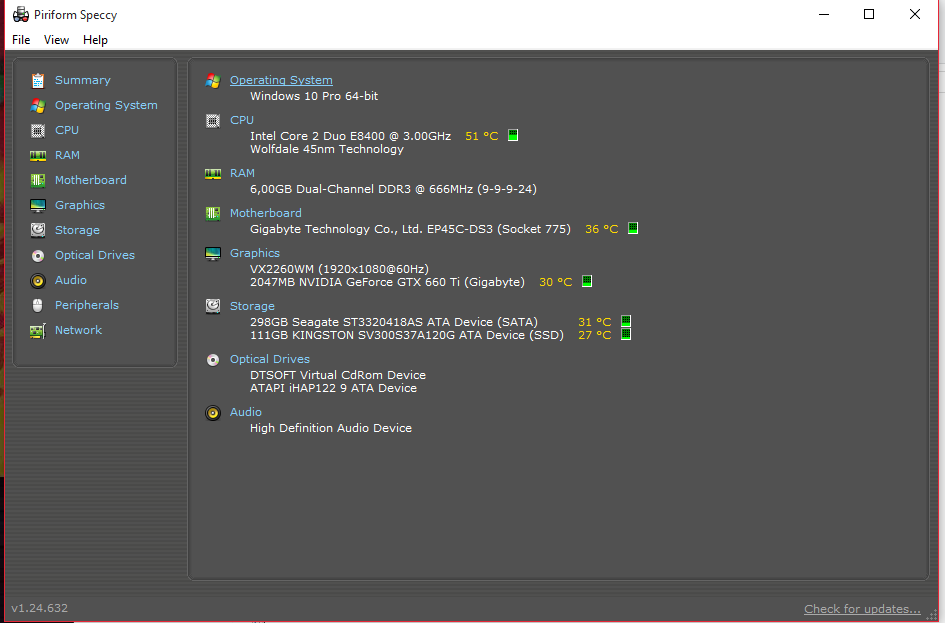The image size is (945, 623).
Task: Click the Optical Drives disc icon in sidebar
Action: [x=38, y=255]
